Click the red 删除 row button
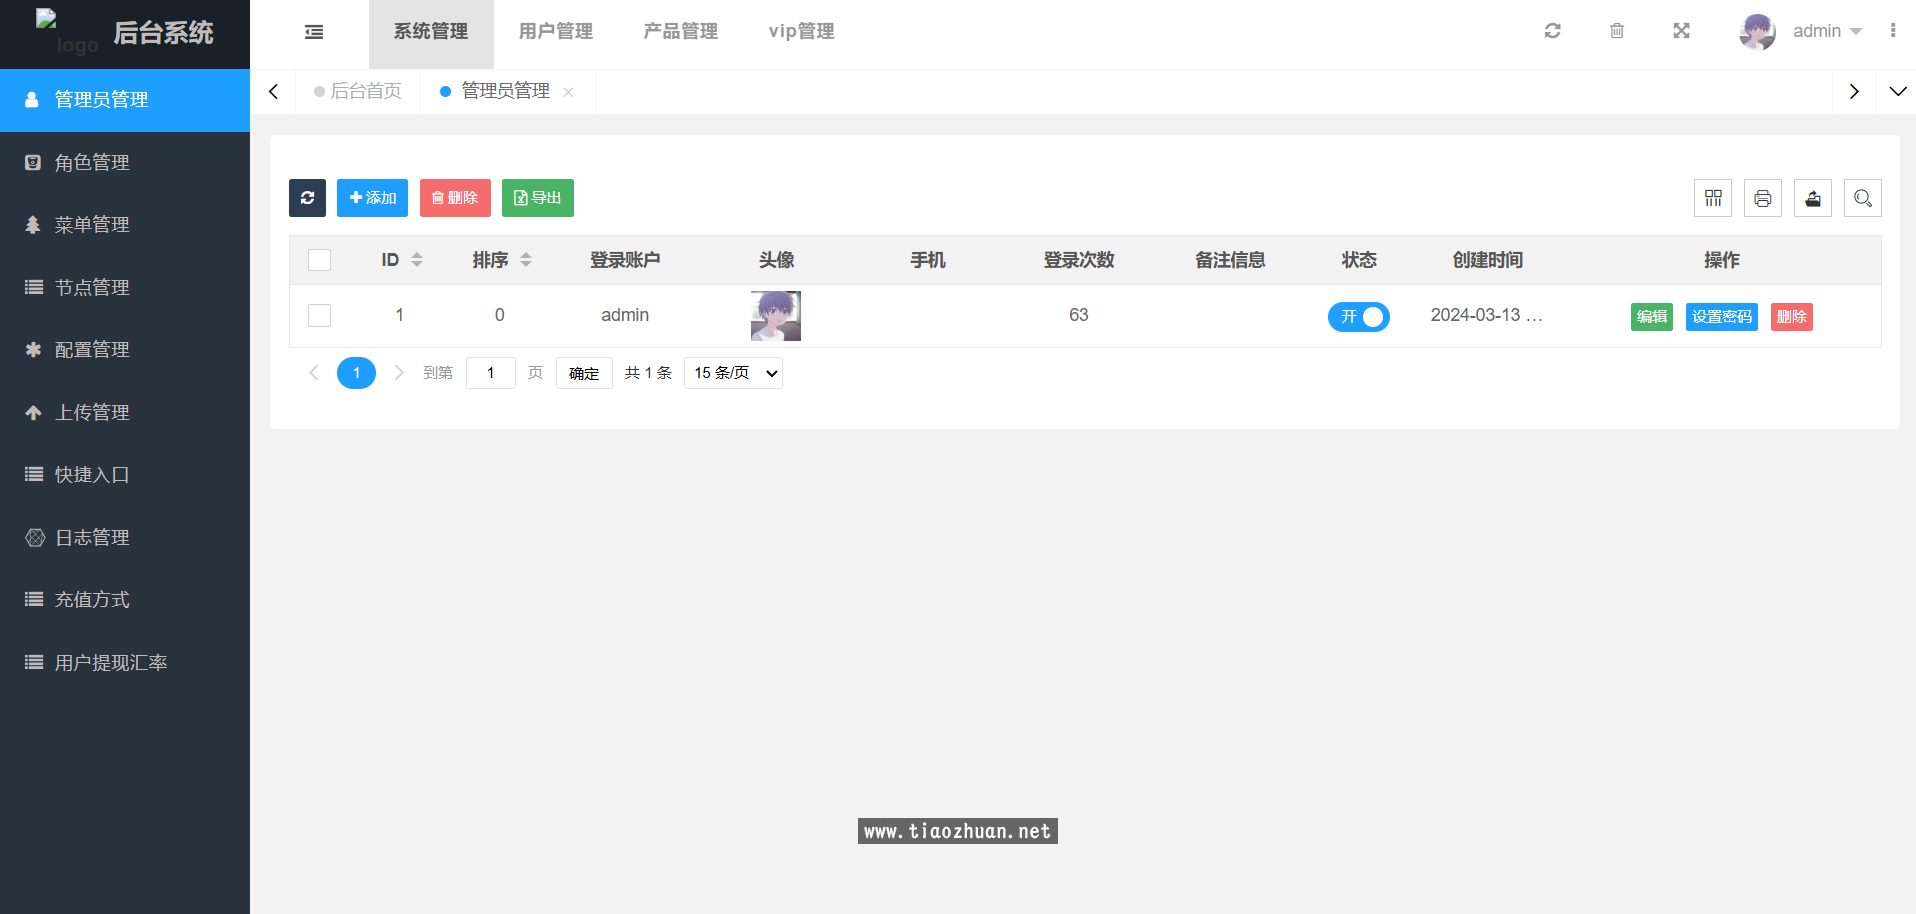This screenshot has height=914, width=1916. point(1792,317)
